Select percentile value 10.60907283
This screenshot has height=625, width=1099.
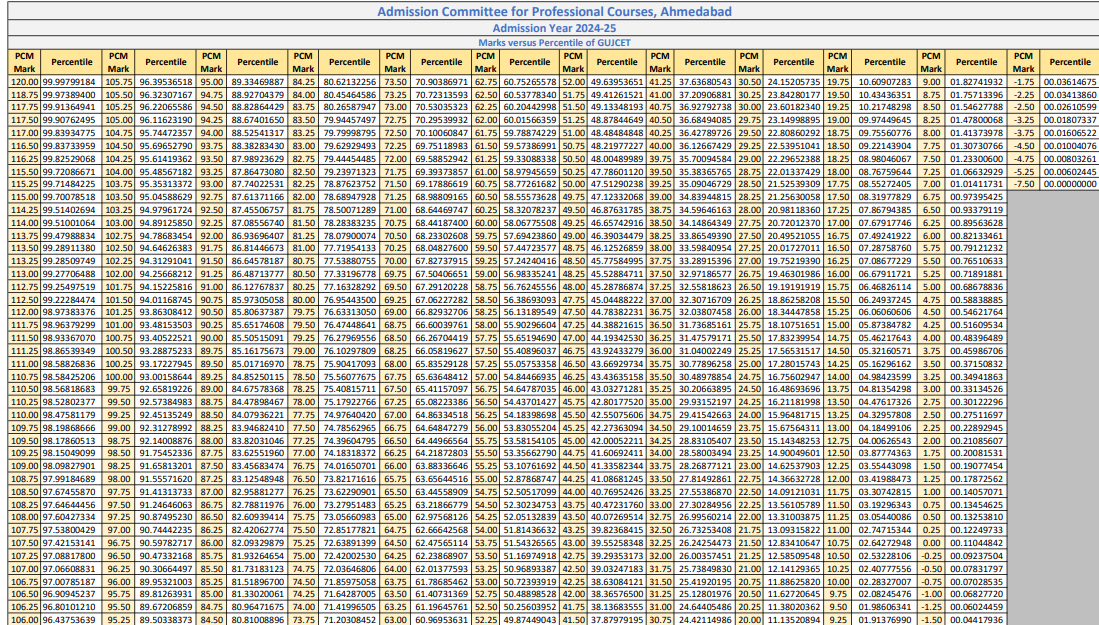(x=885, y=82)
